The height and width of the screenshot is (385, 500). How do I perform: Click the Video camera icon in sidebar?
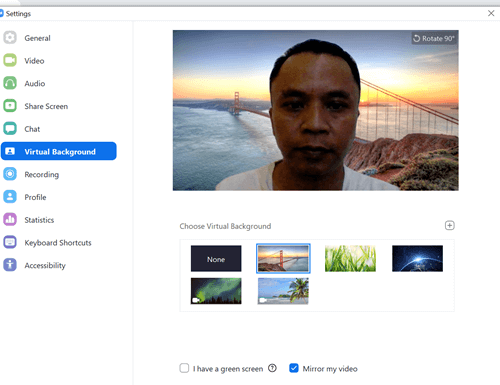pyautogui.click(x=10, y=60)
